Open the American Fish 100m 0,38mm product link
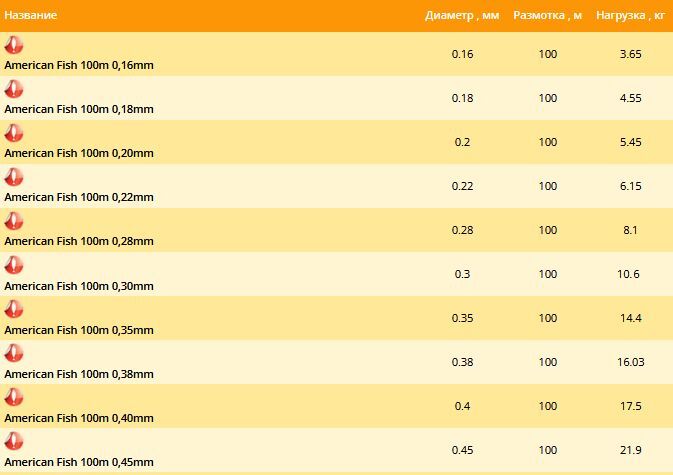 79,374
